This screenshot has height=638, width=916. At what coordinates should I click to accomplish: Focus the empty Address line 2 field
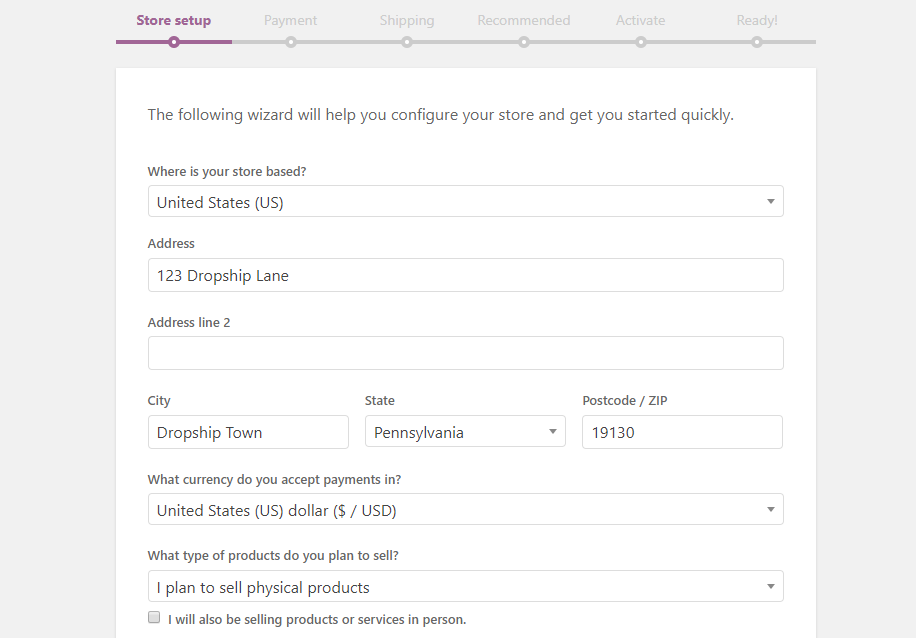pyautogui.click(x=465, y=353)
